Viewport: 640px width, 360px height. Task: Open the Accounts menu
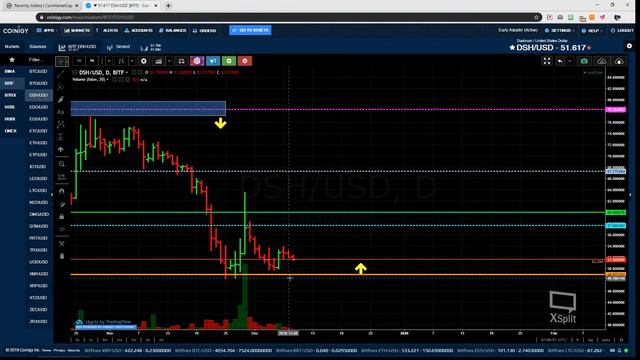pos(138,31)
